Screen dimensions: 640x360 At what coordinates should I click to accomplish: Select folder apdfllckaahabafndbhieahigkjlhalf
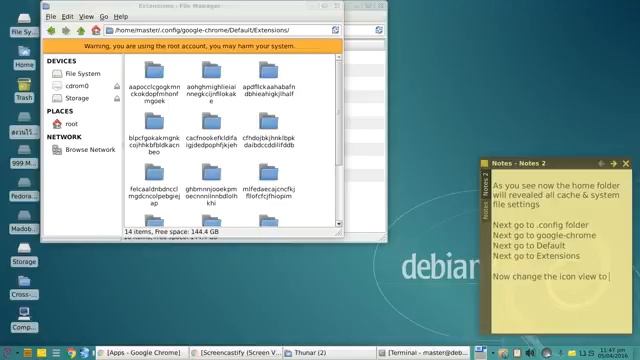tap(269, 79)
